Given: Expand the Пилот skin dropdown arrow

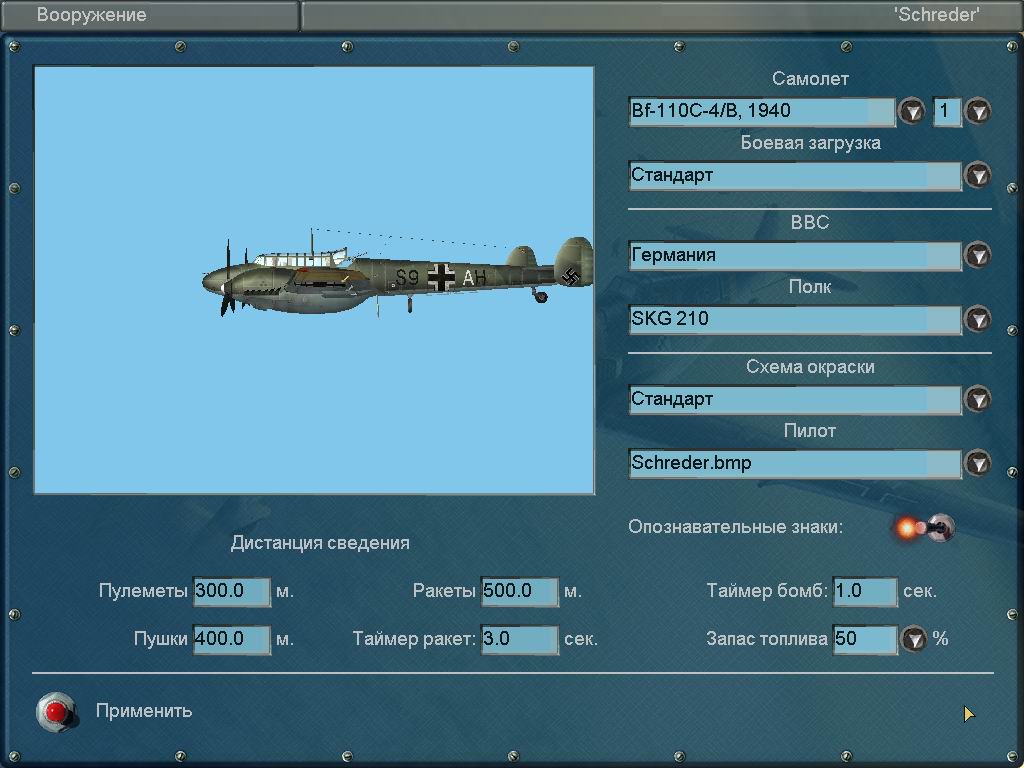Looking at the screenshot, I should (978, 463).
